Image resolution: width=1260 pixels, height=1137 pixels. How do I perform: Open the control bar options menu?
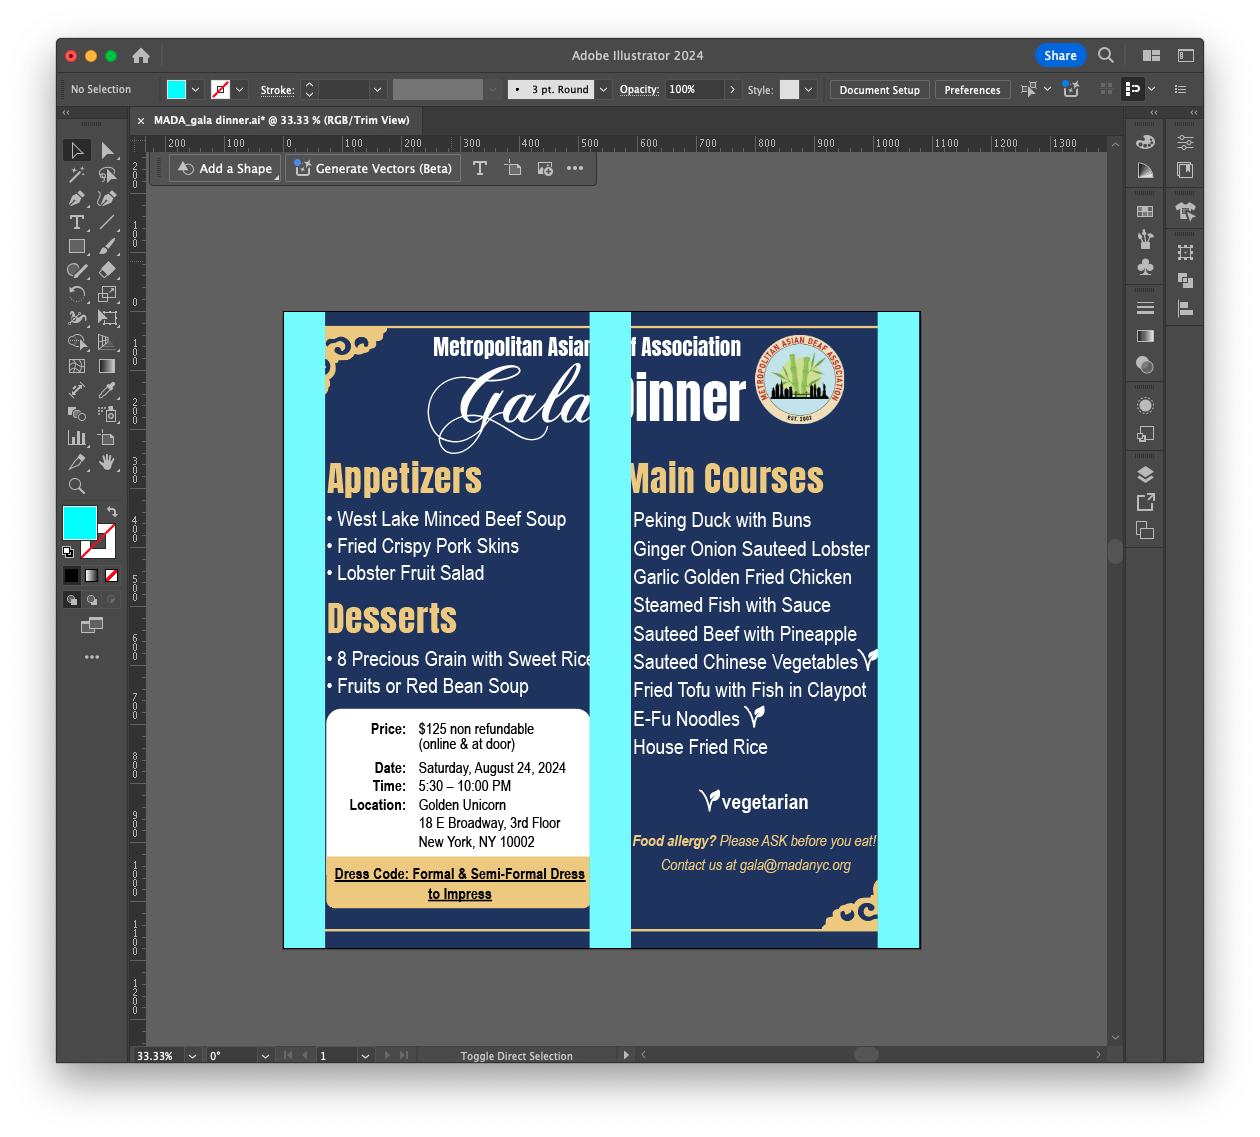(1180, 89)
